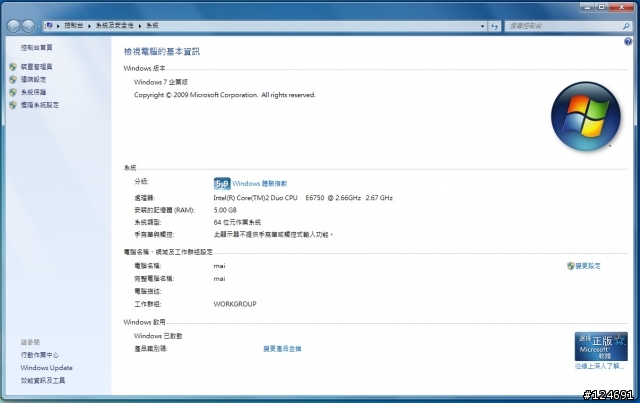The width and height of the screenshot is (640, 403).
Task: Select the 控制台 breadcrumb item
Action: (73, 25)
